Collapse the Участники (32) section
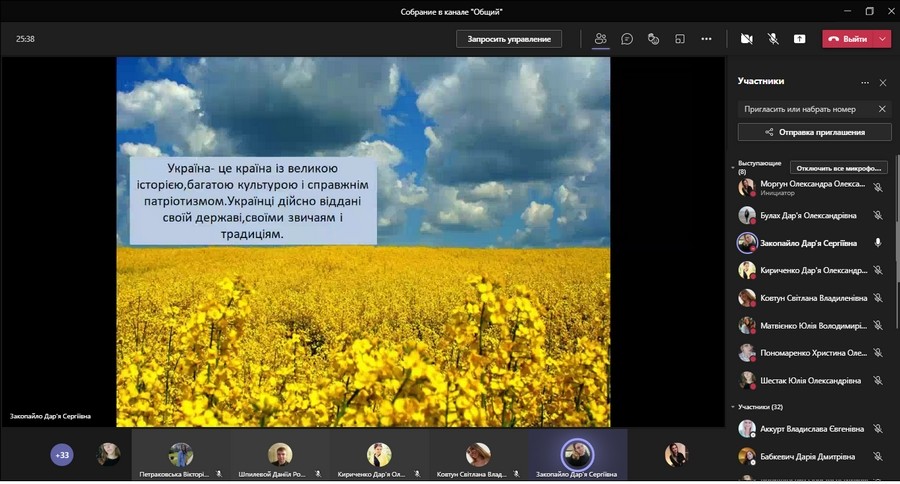 [733, 407]
